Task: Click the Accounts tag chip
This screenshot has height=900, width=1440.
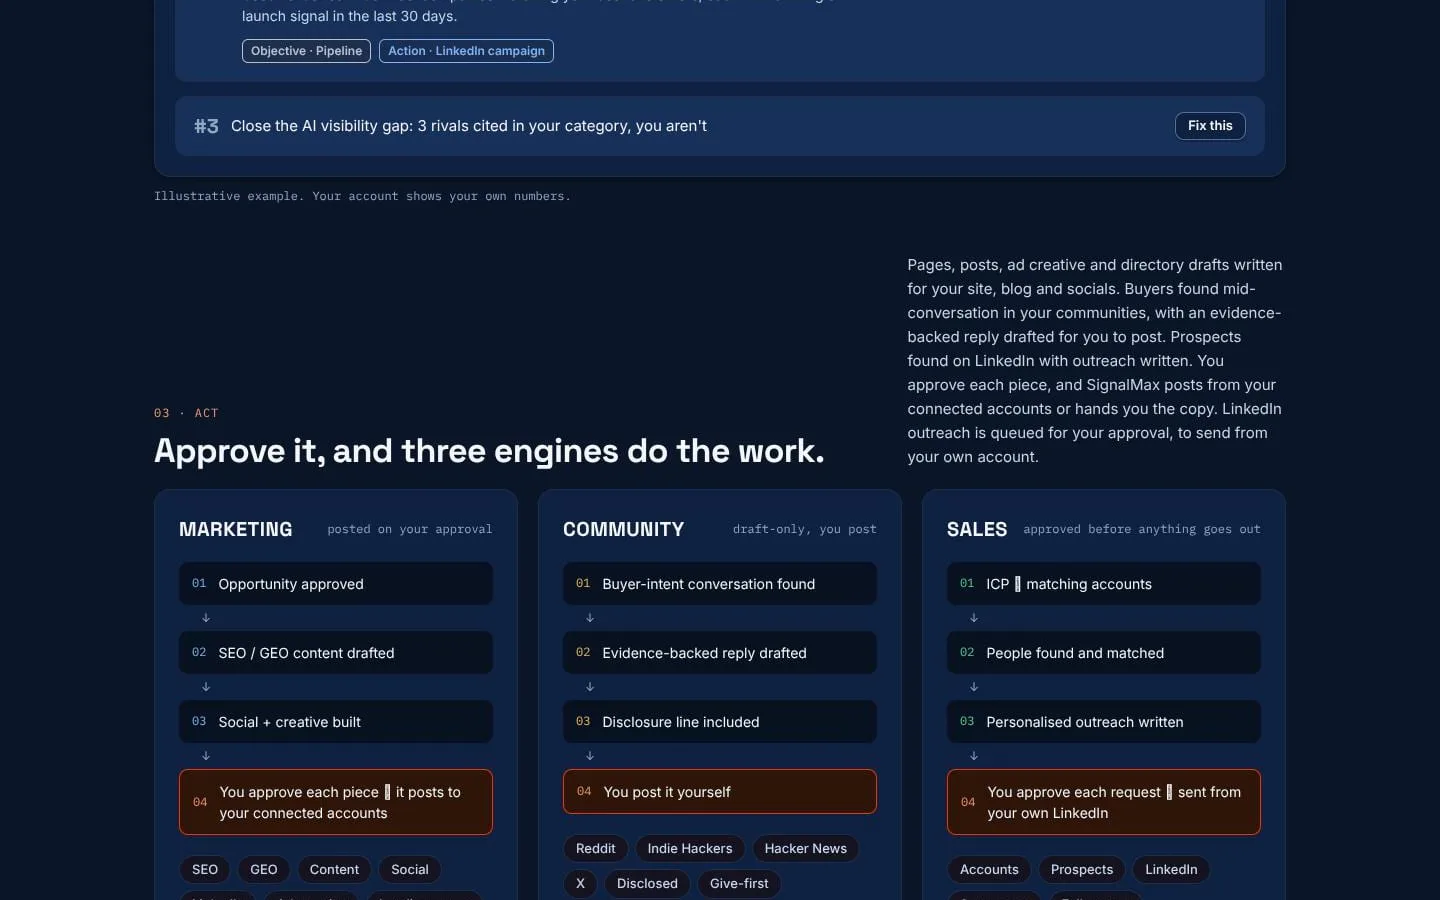Action: [989, 870]
